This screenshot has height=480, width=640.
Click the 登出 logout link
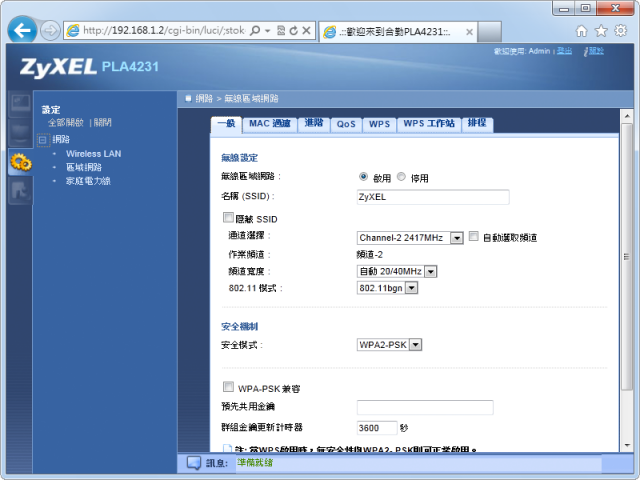click(564, 51)
